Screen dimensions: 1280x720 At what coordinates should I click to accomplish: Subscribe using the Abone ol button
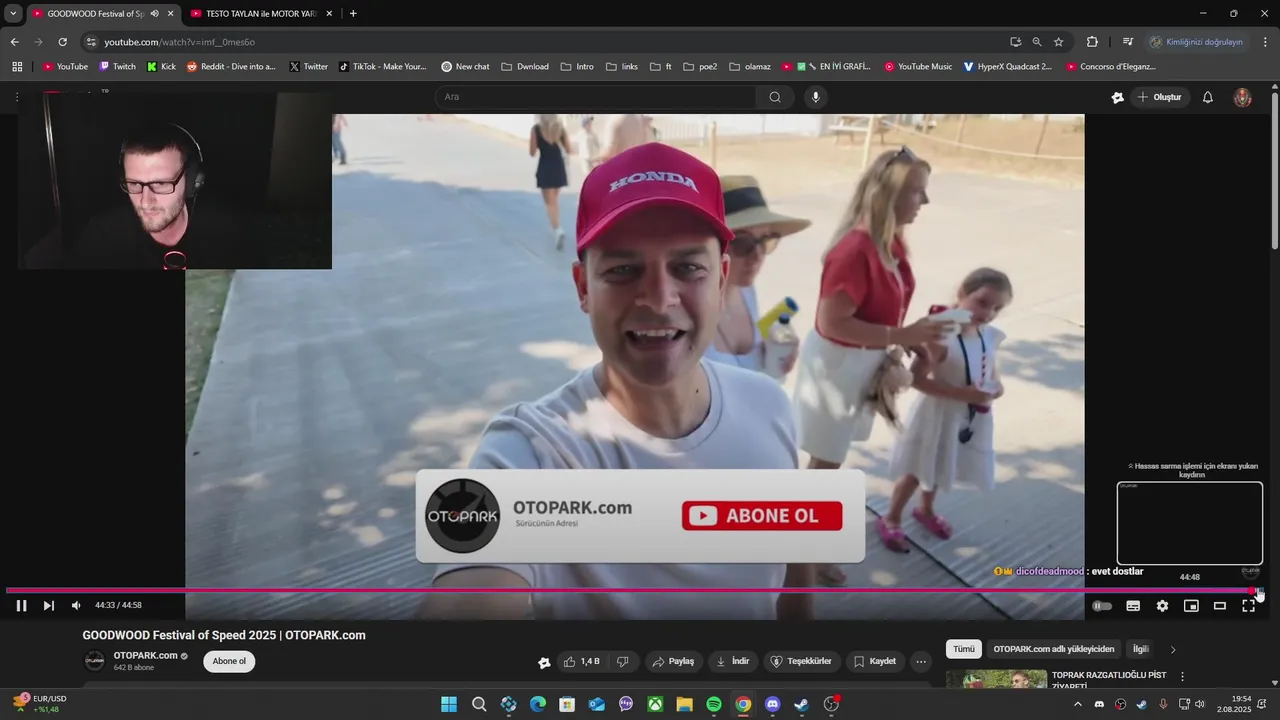point(229,661)
